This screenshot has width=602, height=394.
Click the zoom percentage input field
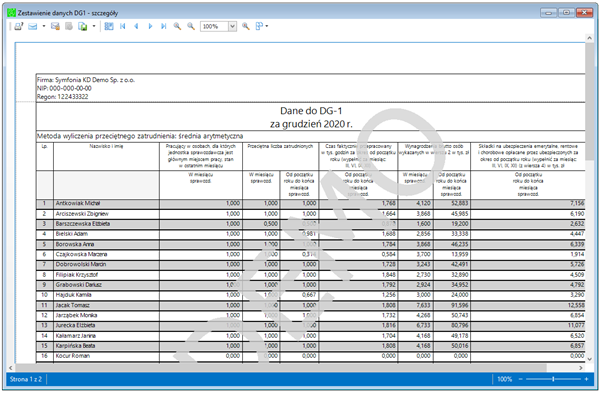[x=214, y=26]
